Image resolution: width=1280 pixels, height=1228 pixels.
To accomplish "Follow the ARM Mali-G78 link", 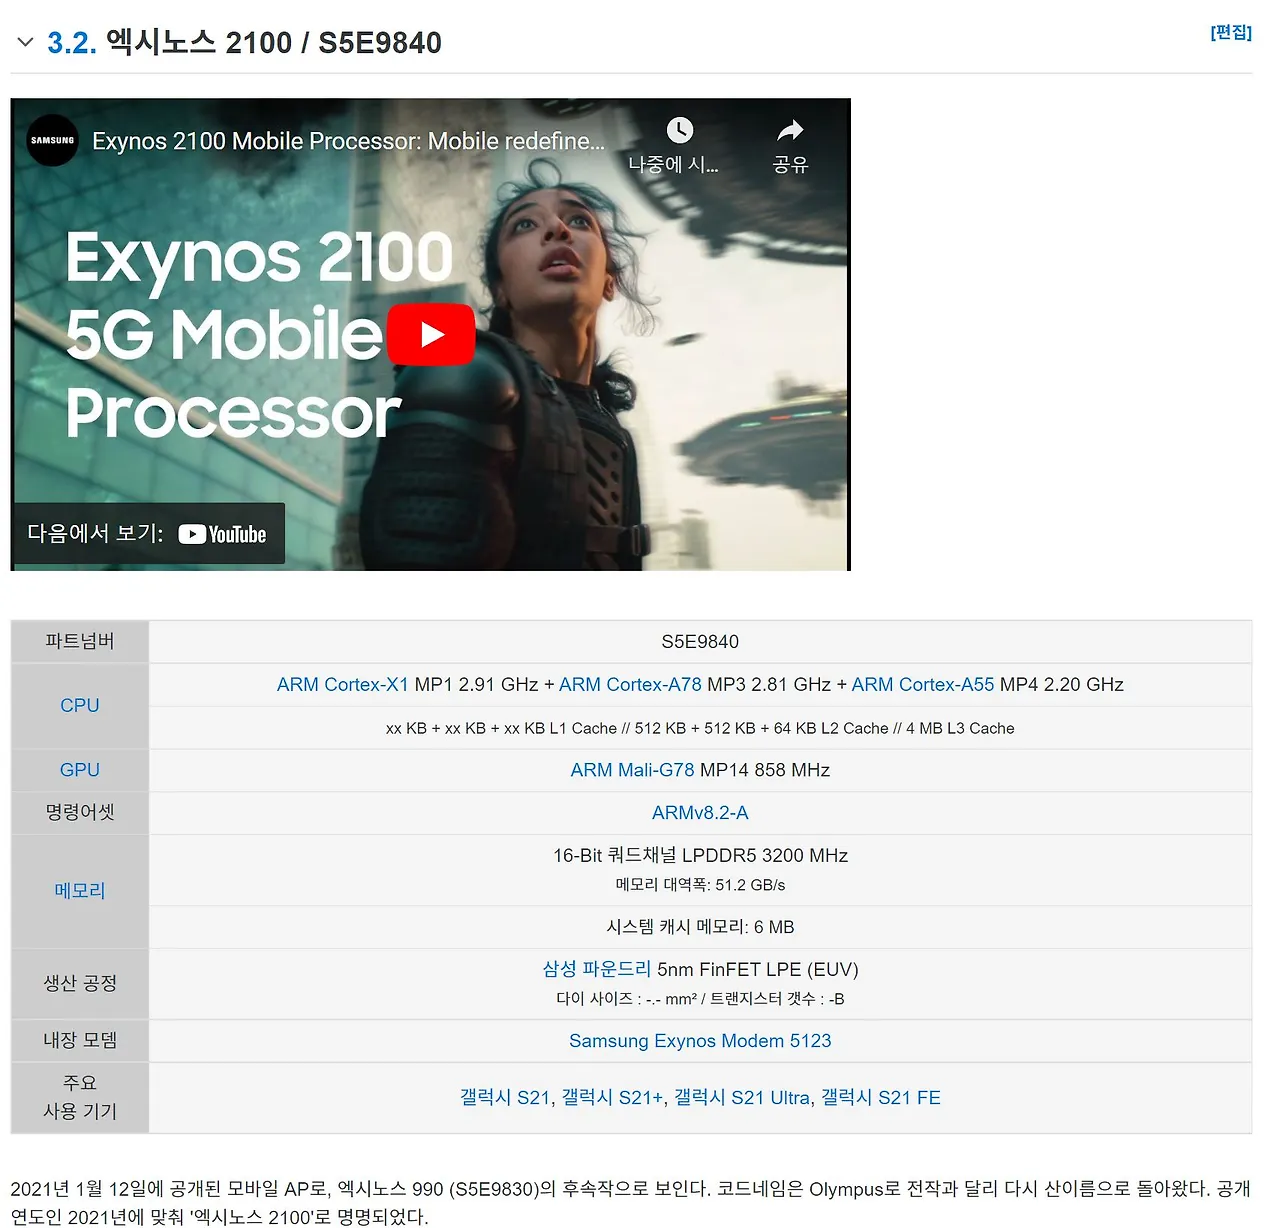I will (x=632, y=770).
